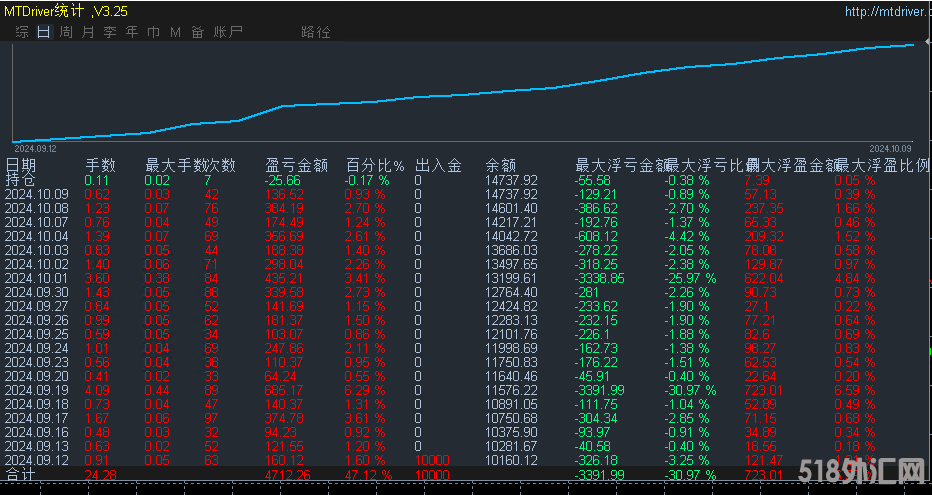Select the 持仓 row label

click(20, 180)
